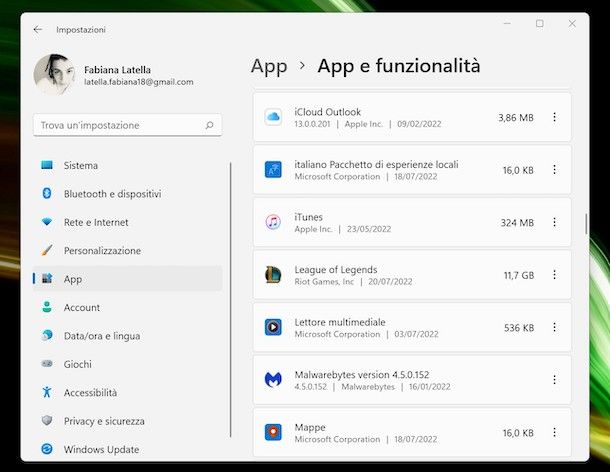This screenshot has height=472, width=610.
Task: Click the 324 MB size value
Action: click(x=517, y=223)
